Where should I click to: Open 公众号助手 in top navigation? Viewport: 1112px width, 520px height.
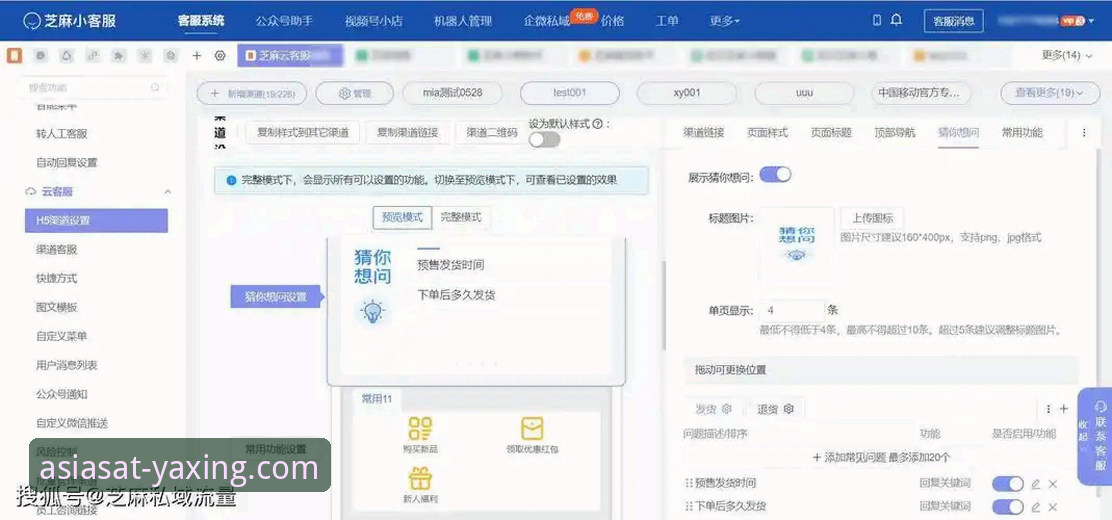click(x=284, y=21)
